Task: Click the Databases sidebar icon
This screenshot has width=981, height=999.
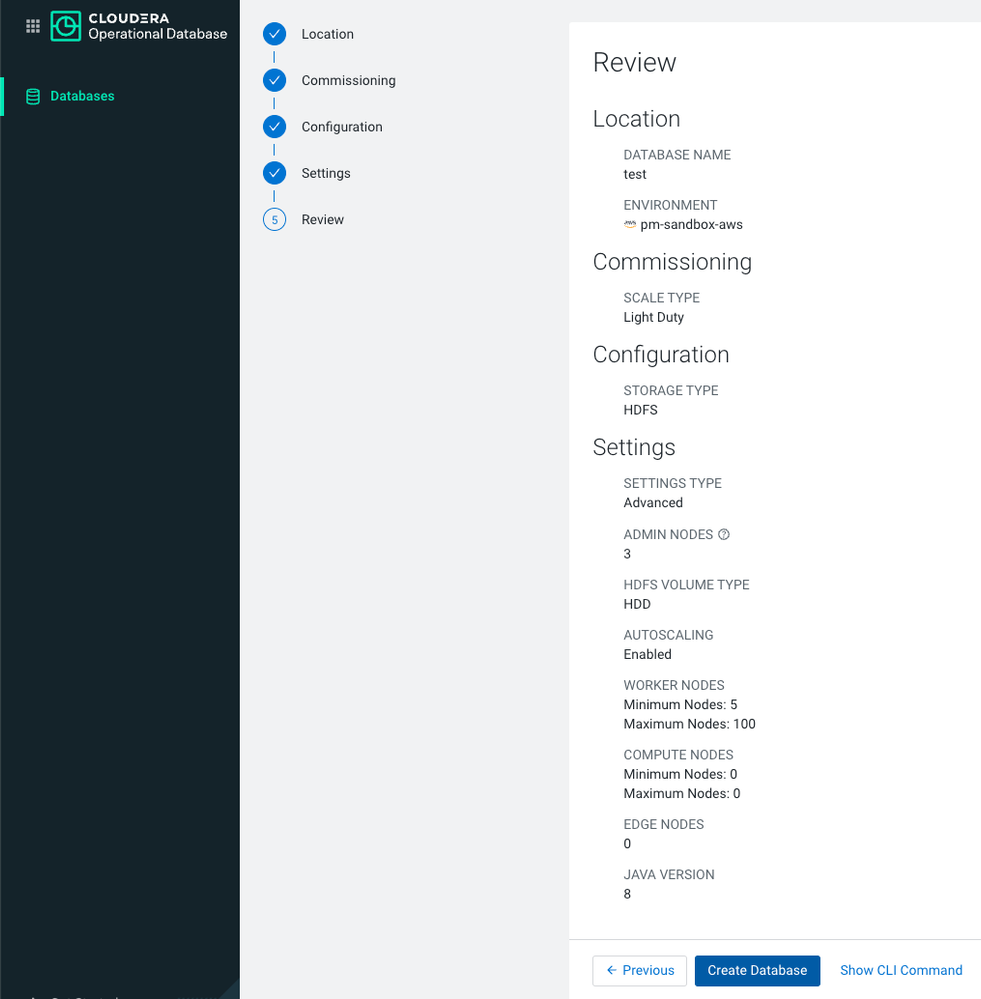Action: pyautogui.click(x=33, y=97)
